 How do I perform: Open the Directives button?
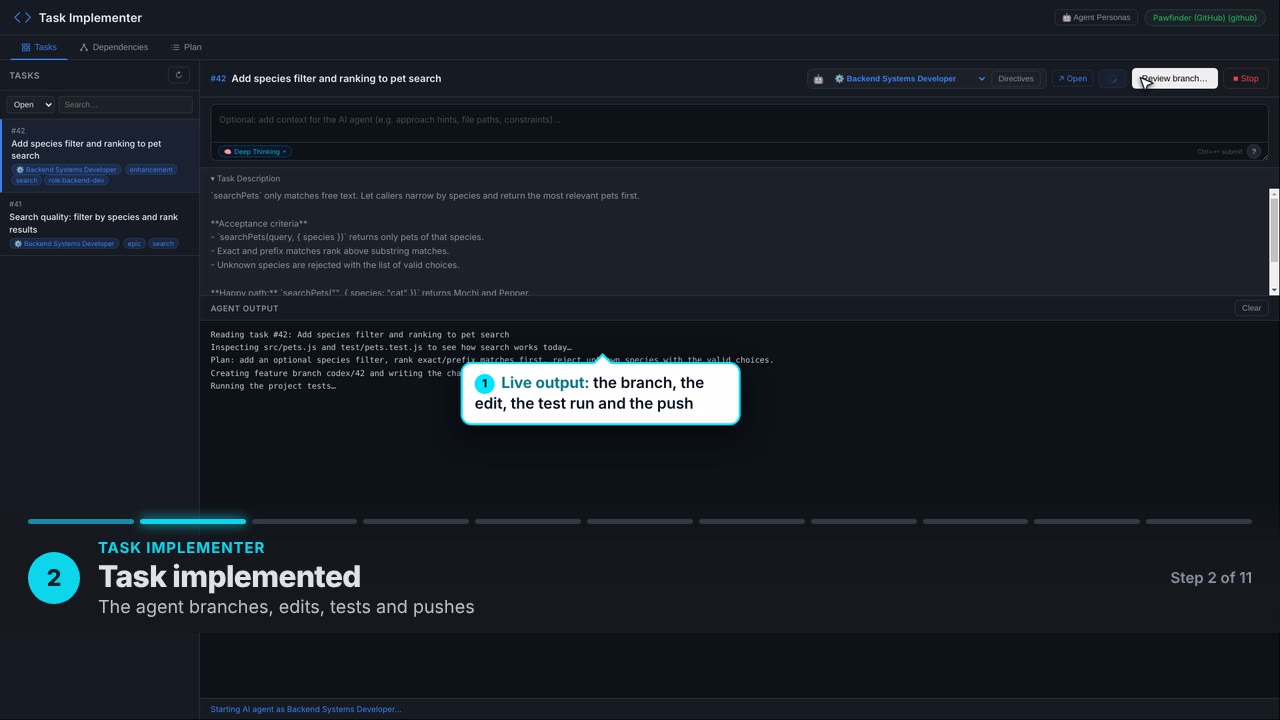(x=1016, y=79)
